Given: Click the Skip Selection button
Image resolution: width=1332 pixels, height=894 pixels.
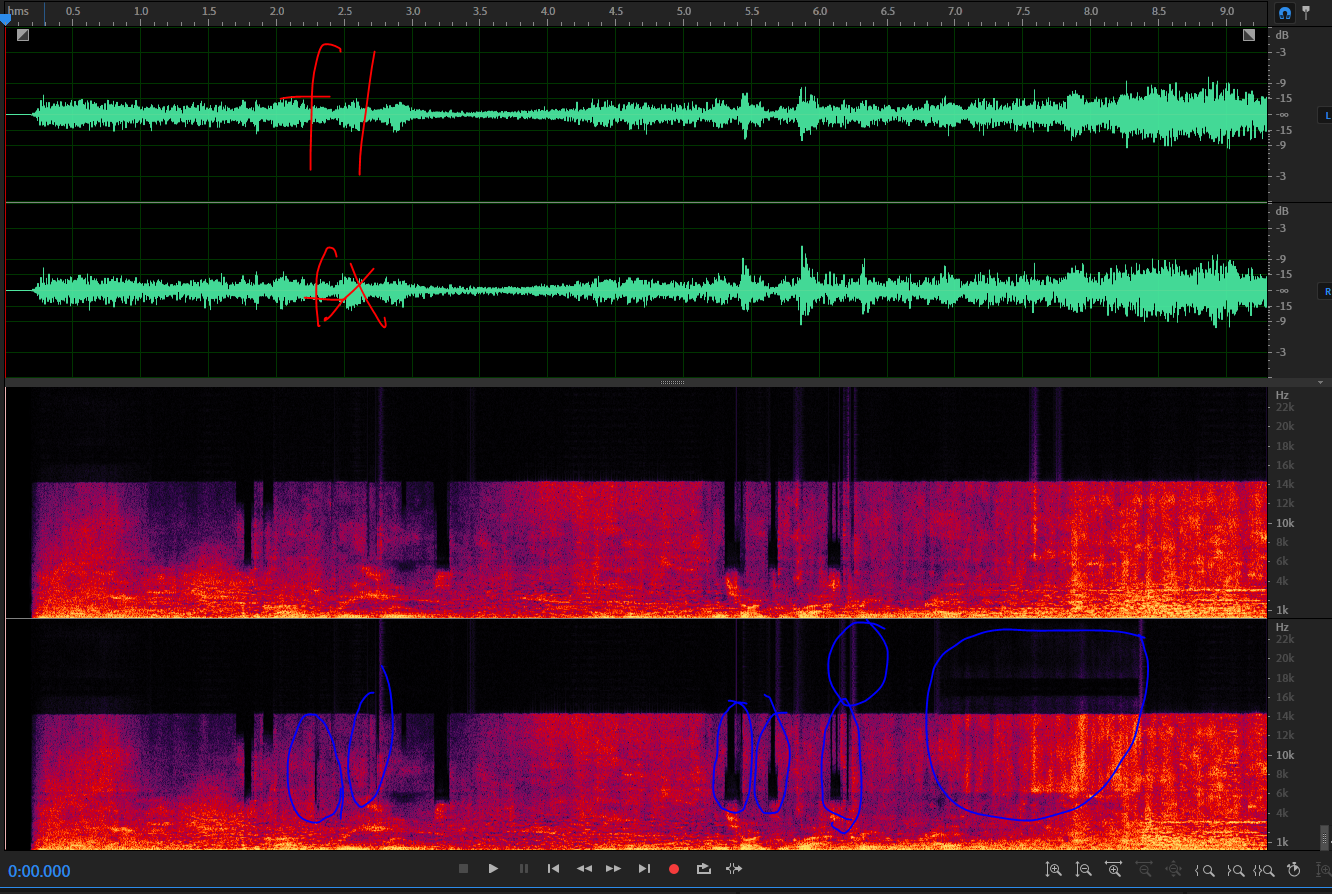Looking at the screenshot, I should coord(734,869).
